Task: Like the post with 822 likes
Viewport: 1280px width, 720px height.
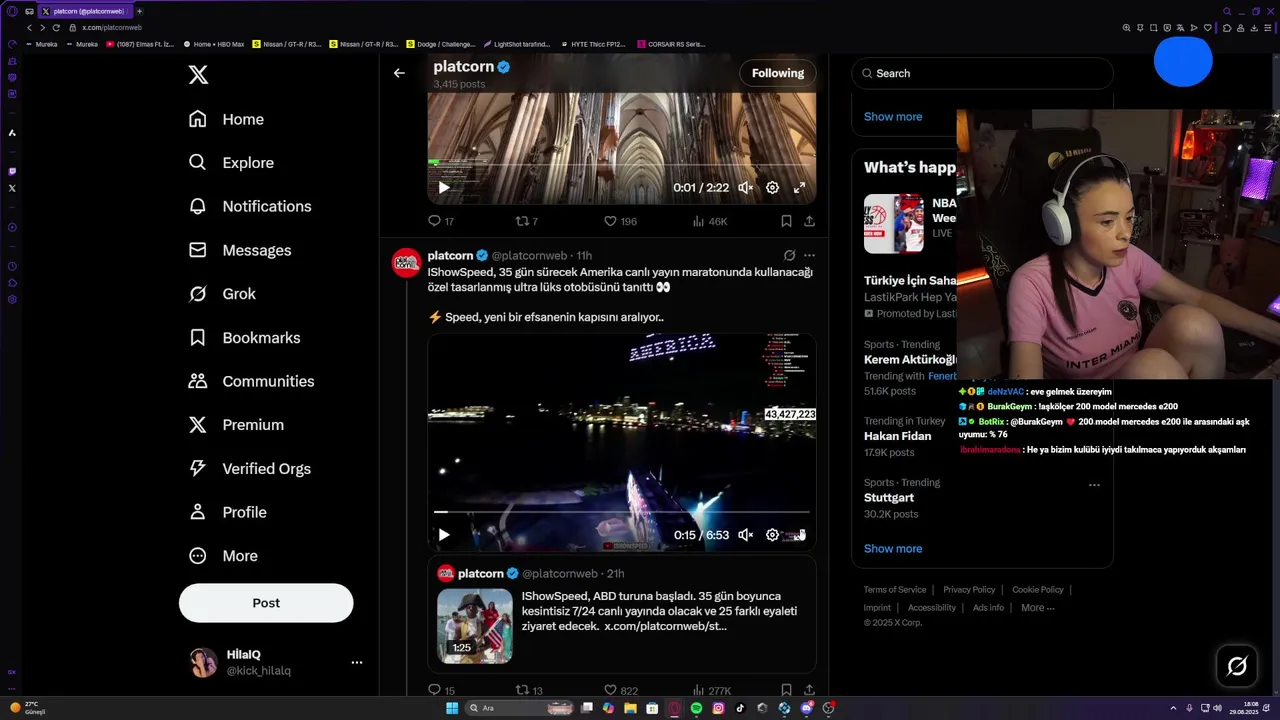Action: tap(620, 690)
